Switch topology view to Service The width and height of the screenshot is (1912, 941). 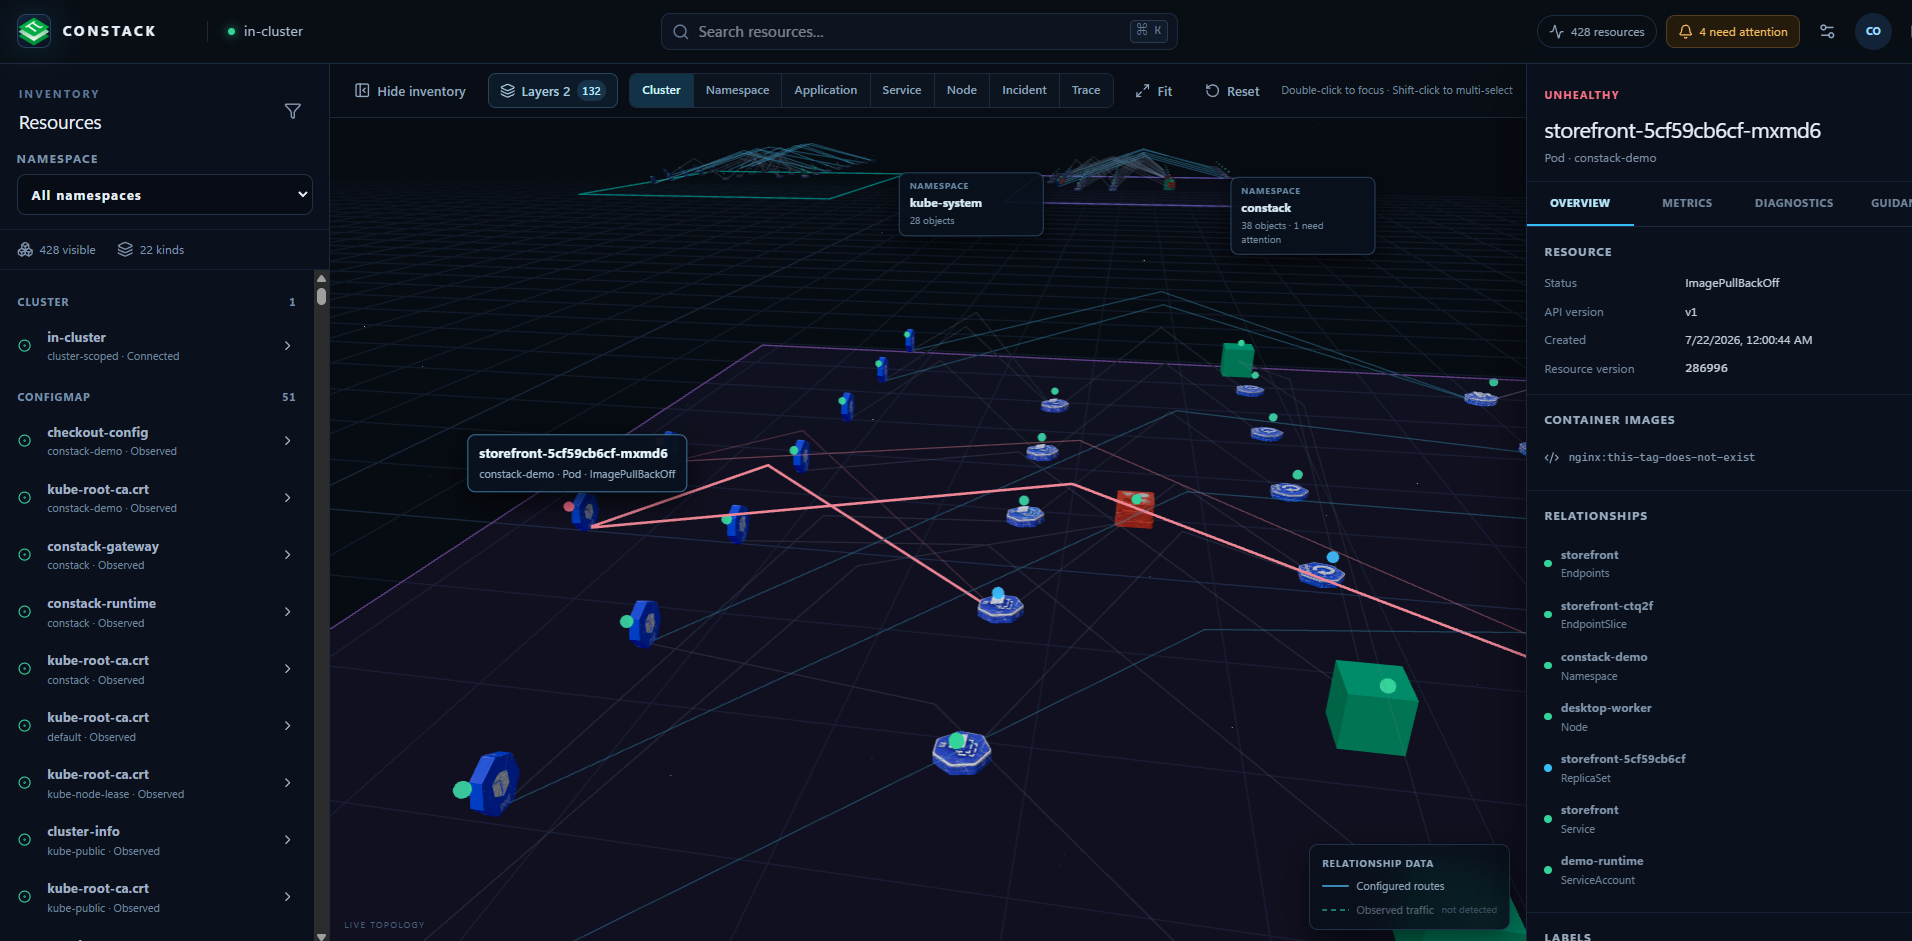click(x=901, y=90)
